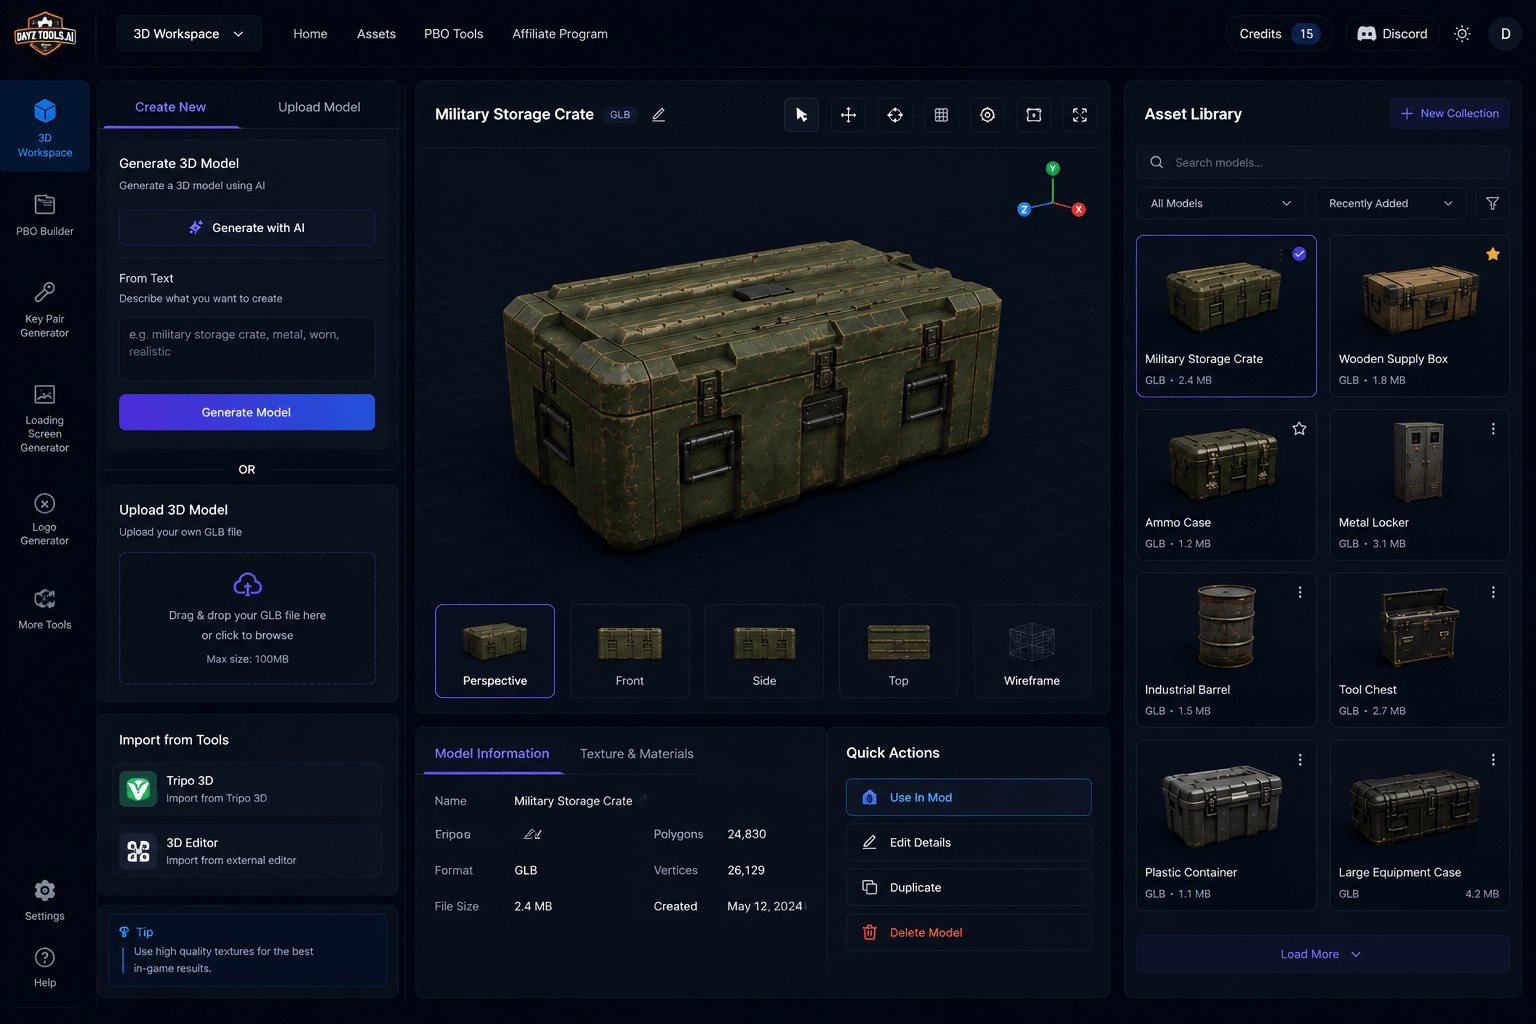The width and height of the screenshot is (1536, 1024).
Task: Import from Tripo 3D
Action: [247, 789]
